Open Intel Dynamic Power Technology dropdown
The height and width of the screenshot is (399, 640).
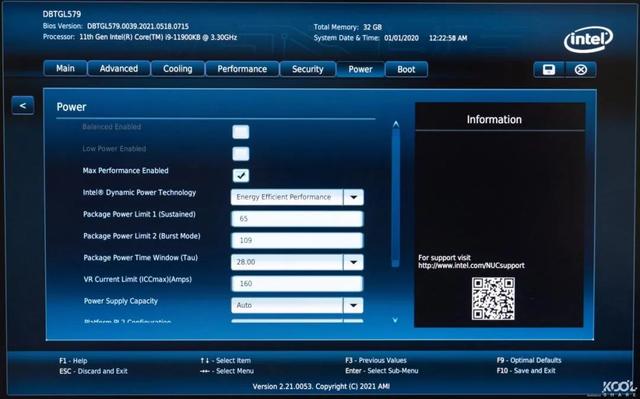click(297, 197)
